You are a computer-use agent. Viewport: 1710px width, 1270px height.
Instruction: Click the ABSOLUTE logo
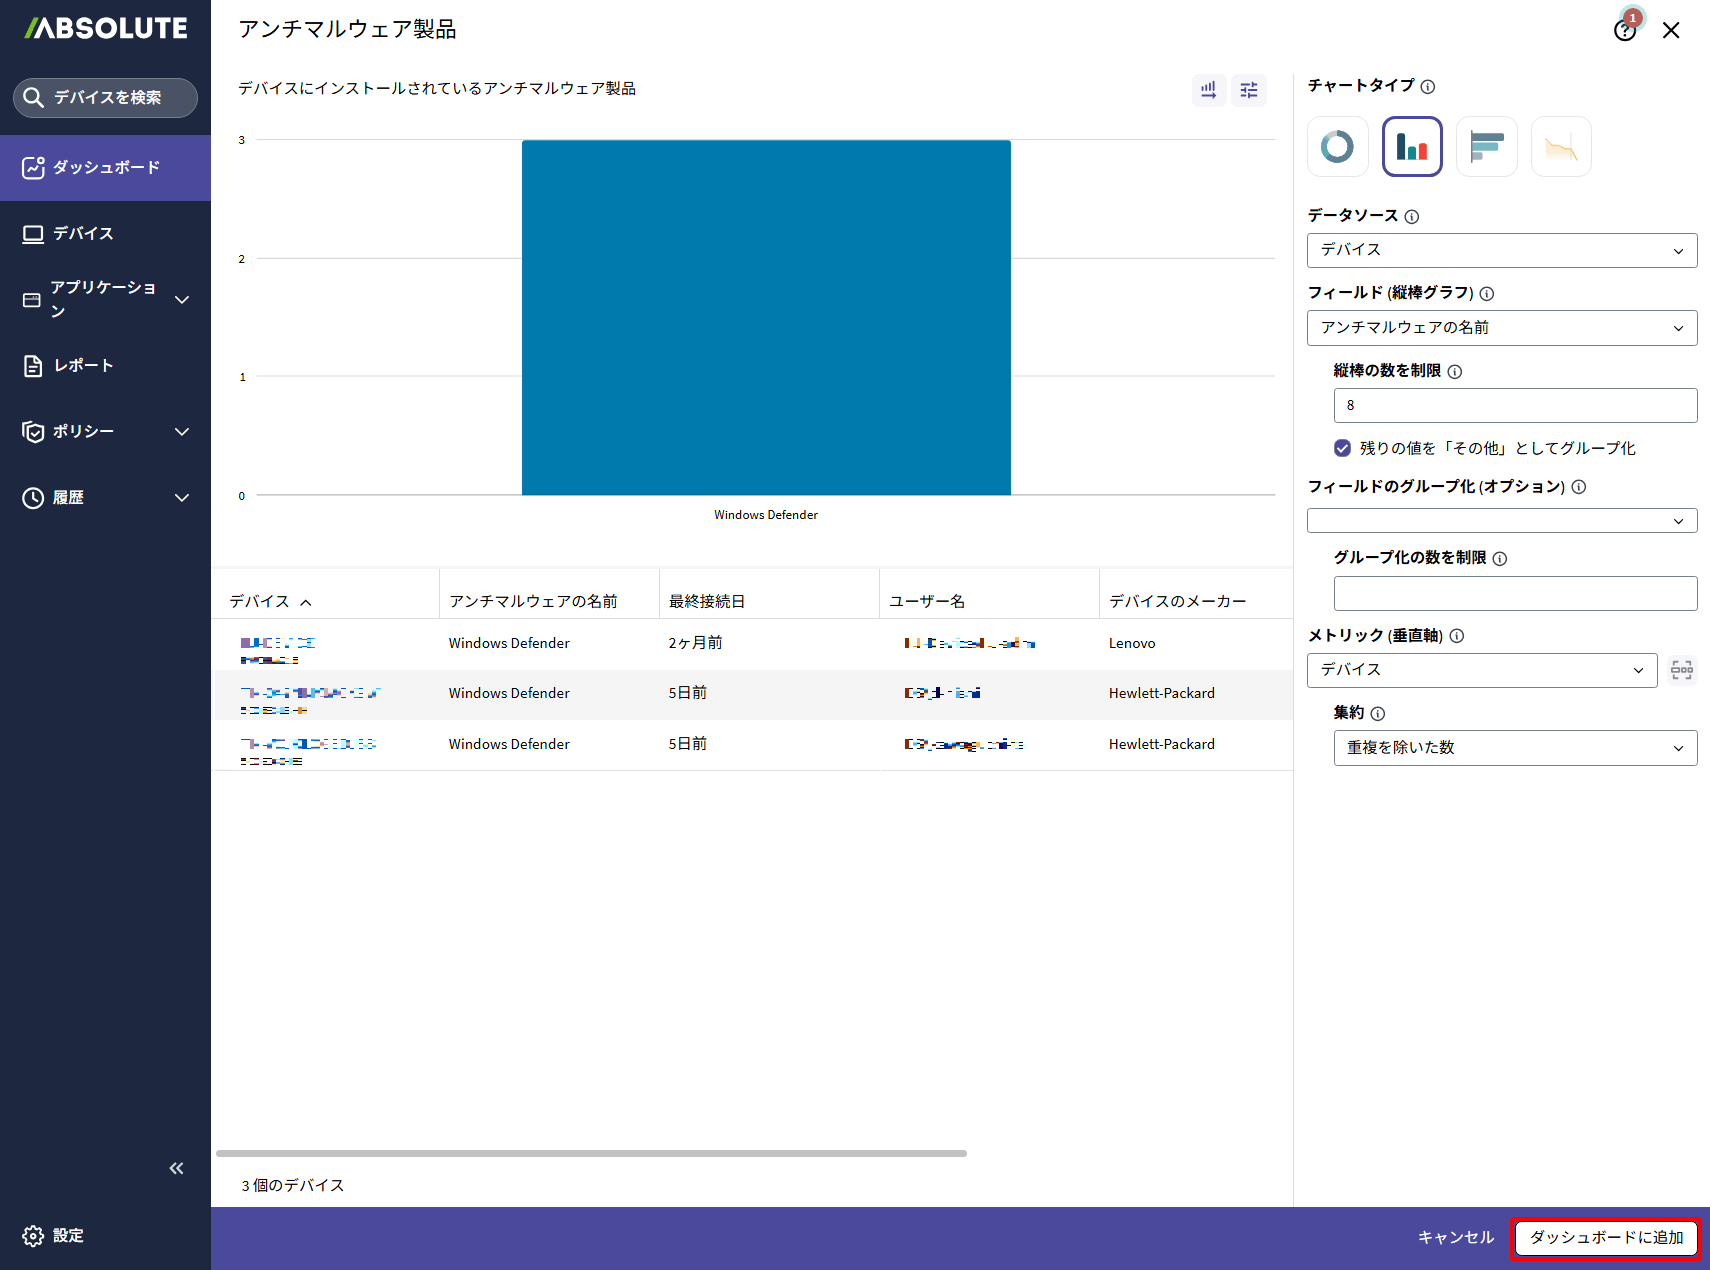pyautogui.click(x=106, y=28)
